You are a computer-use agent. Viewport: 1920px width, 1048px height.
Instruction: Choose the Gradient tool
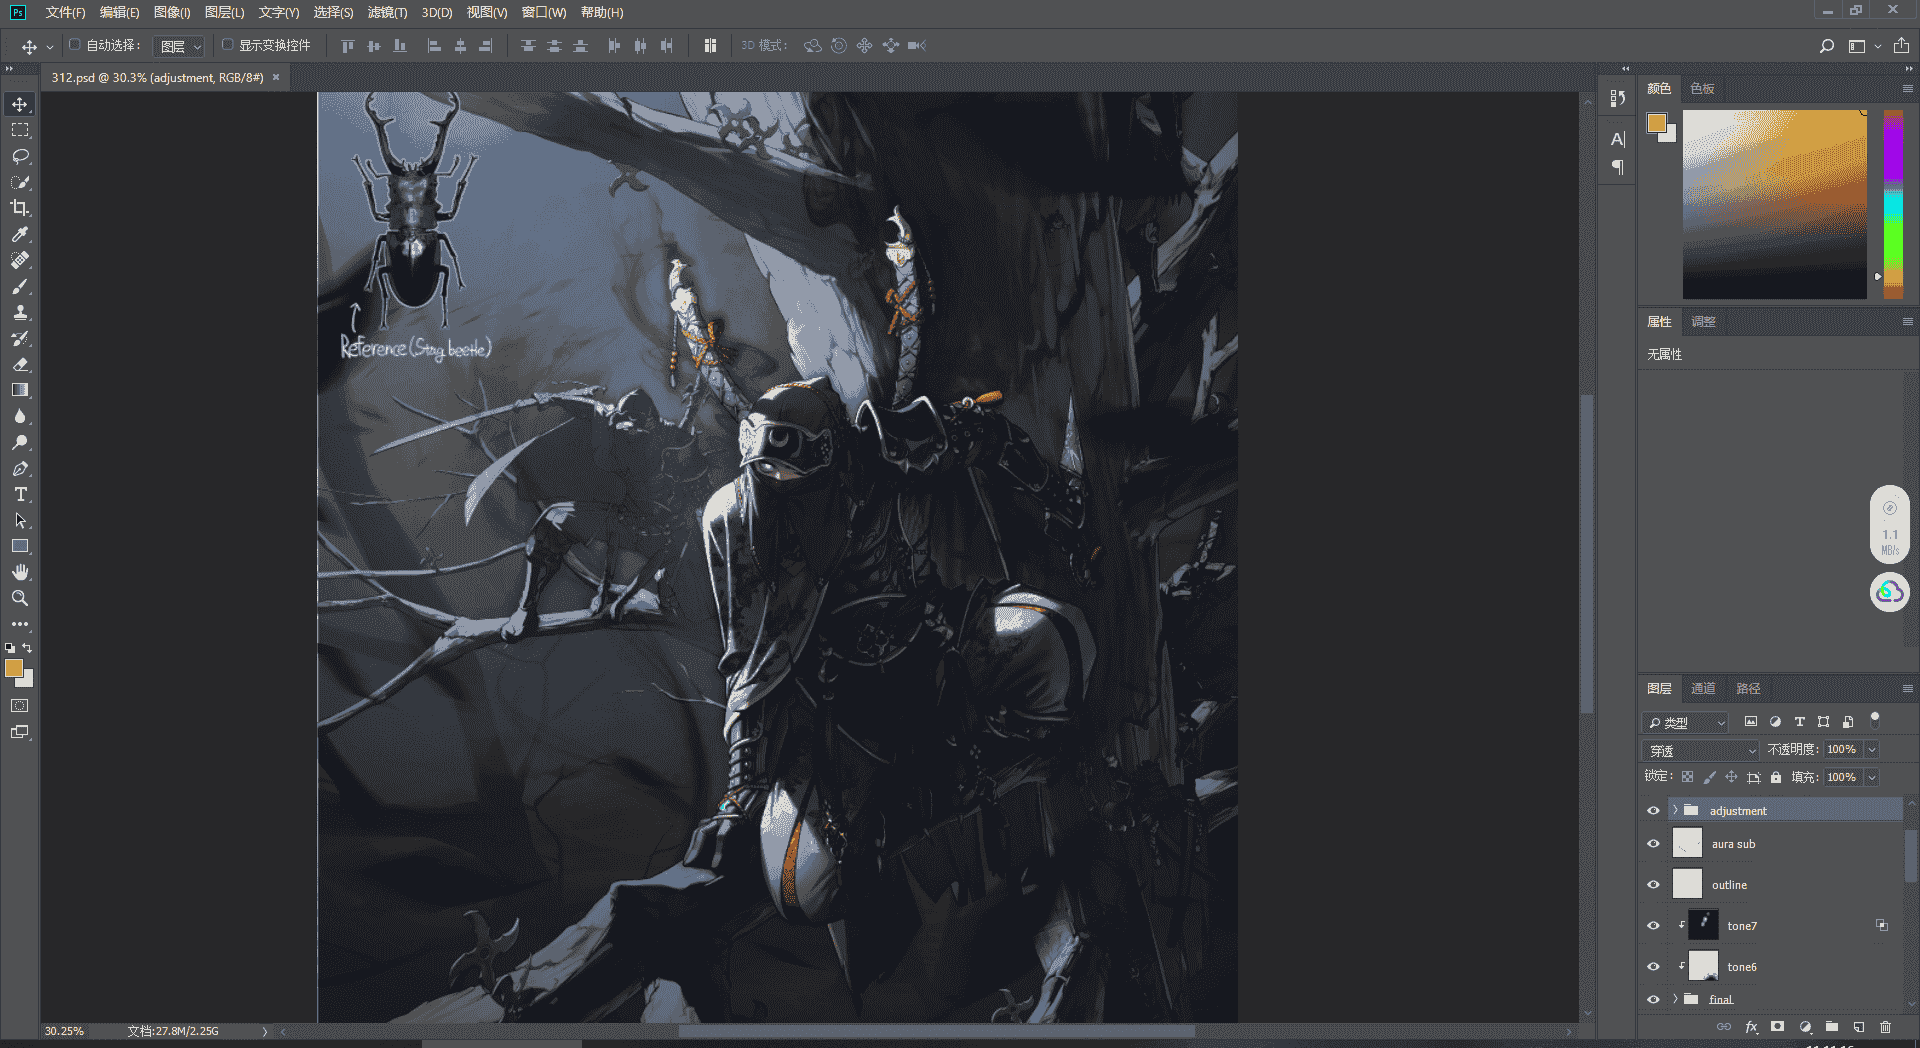click(x=20, y=390)
